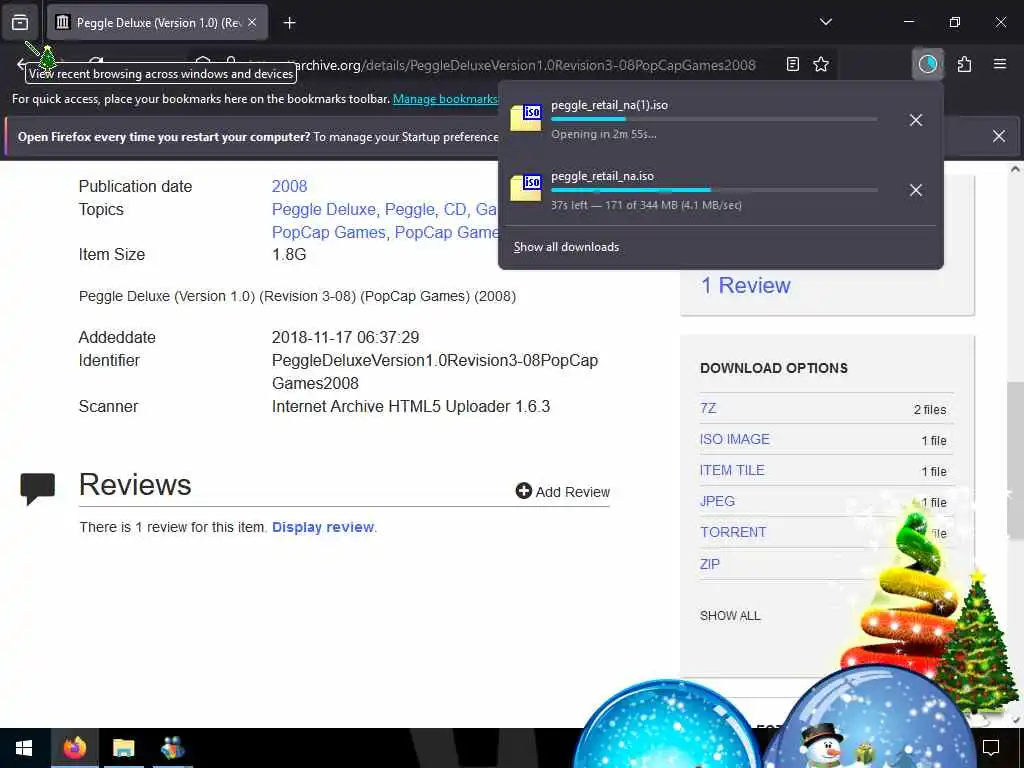The width and height of the screenshot is (1024, 768).
Task: Select the 7Z download option
Action: (x=708, y=408)
